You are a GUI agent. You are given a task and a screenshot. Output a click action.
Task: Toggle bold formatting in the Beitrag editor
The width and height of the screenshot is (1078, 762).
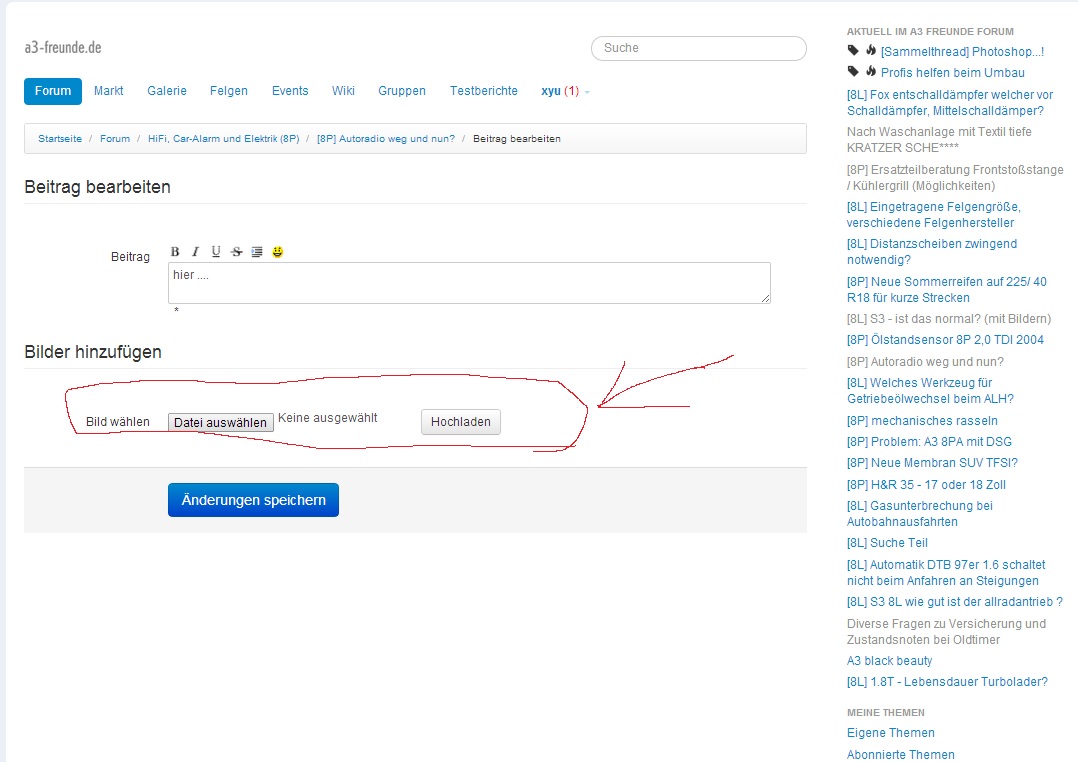pyautogui.click(x=175, y=252)
